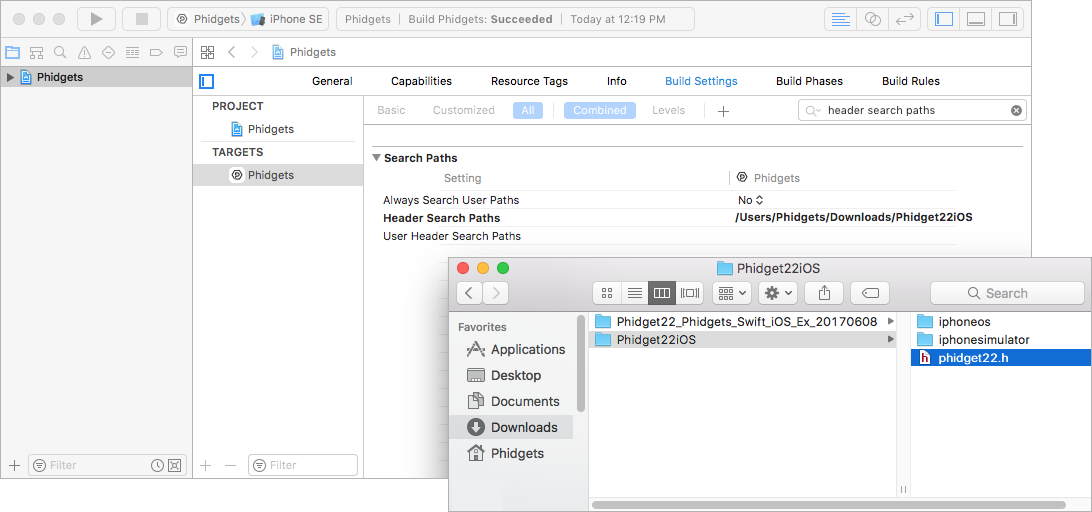The image size is (1092, 512).
Task: Select phidget22.h in Finder
Action: (1000, 358)
